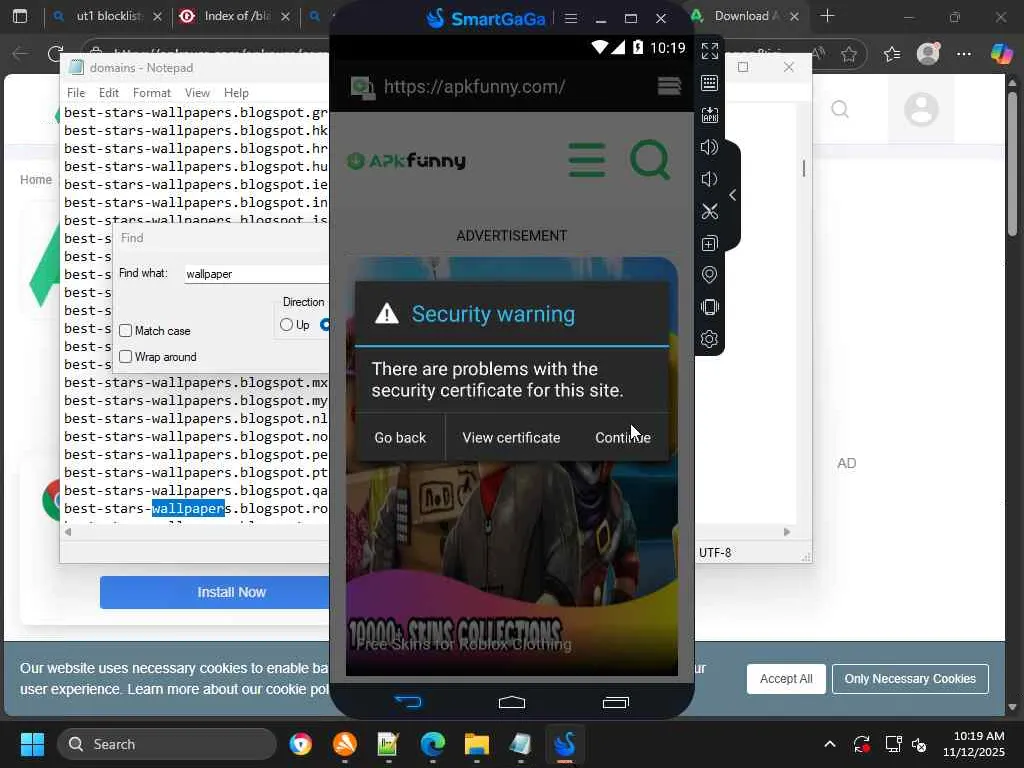The width and height of the screenshot is (1024, 768).
Task: Open File Explorer from the taskbar
Action: tap(477, 744)
